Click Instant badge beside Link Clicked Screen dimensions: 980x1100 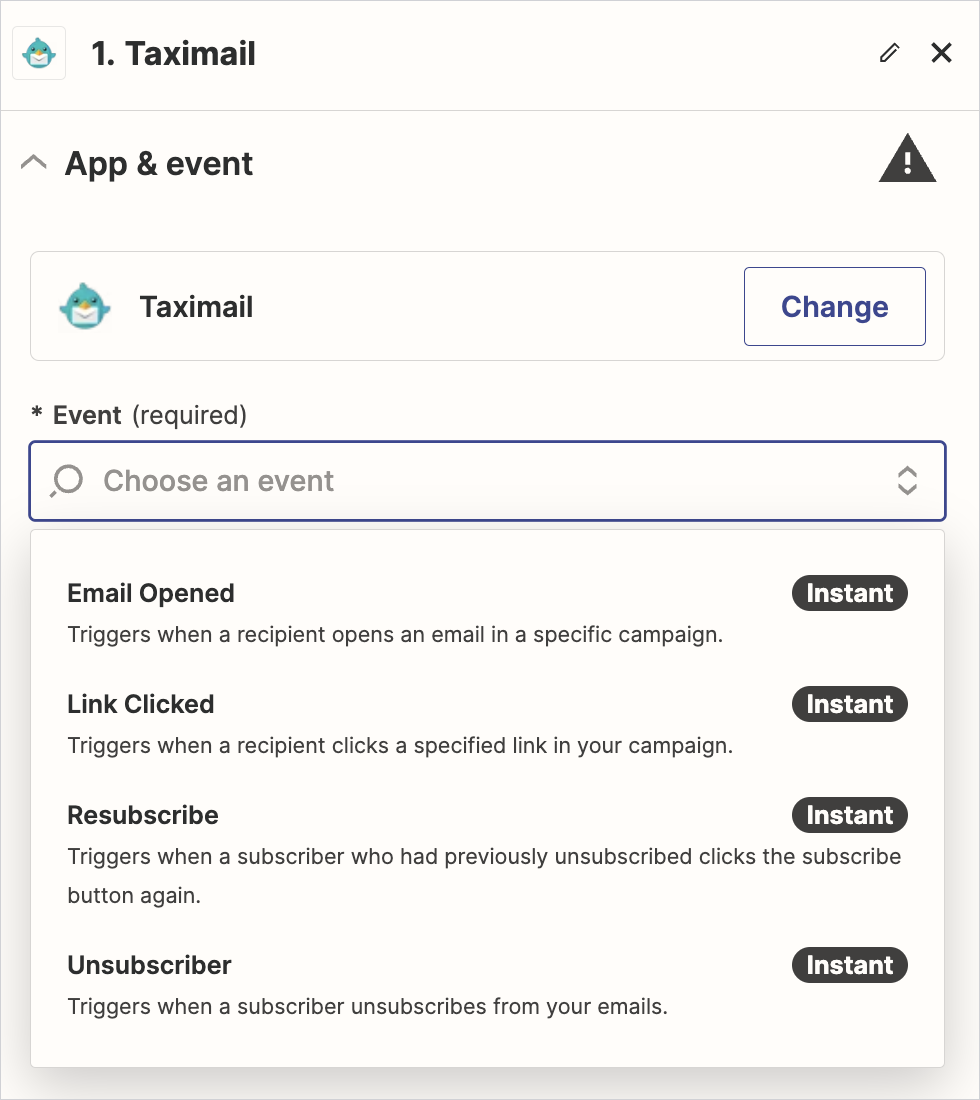[849, 704]
